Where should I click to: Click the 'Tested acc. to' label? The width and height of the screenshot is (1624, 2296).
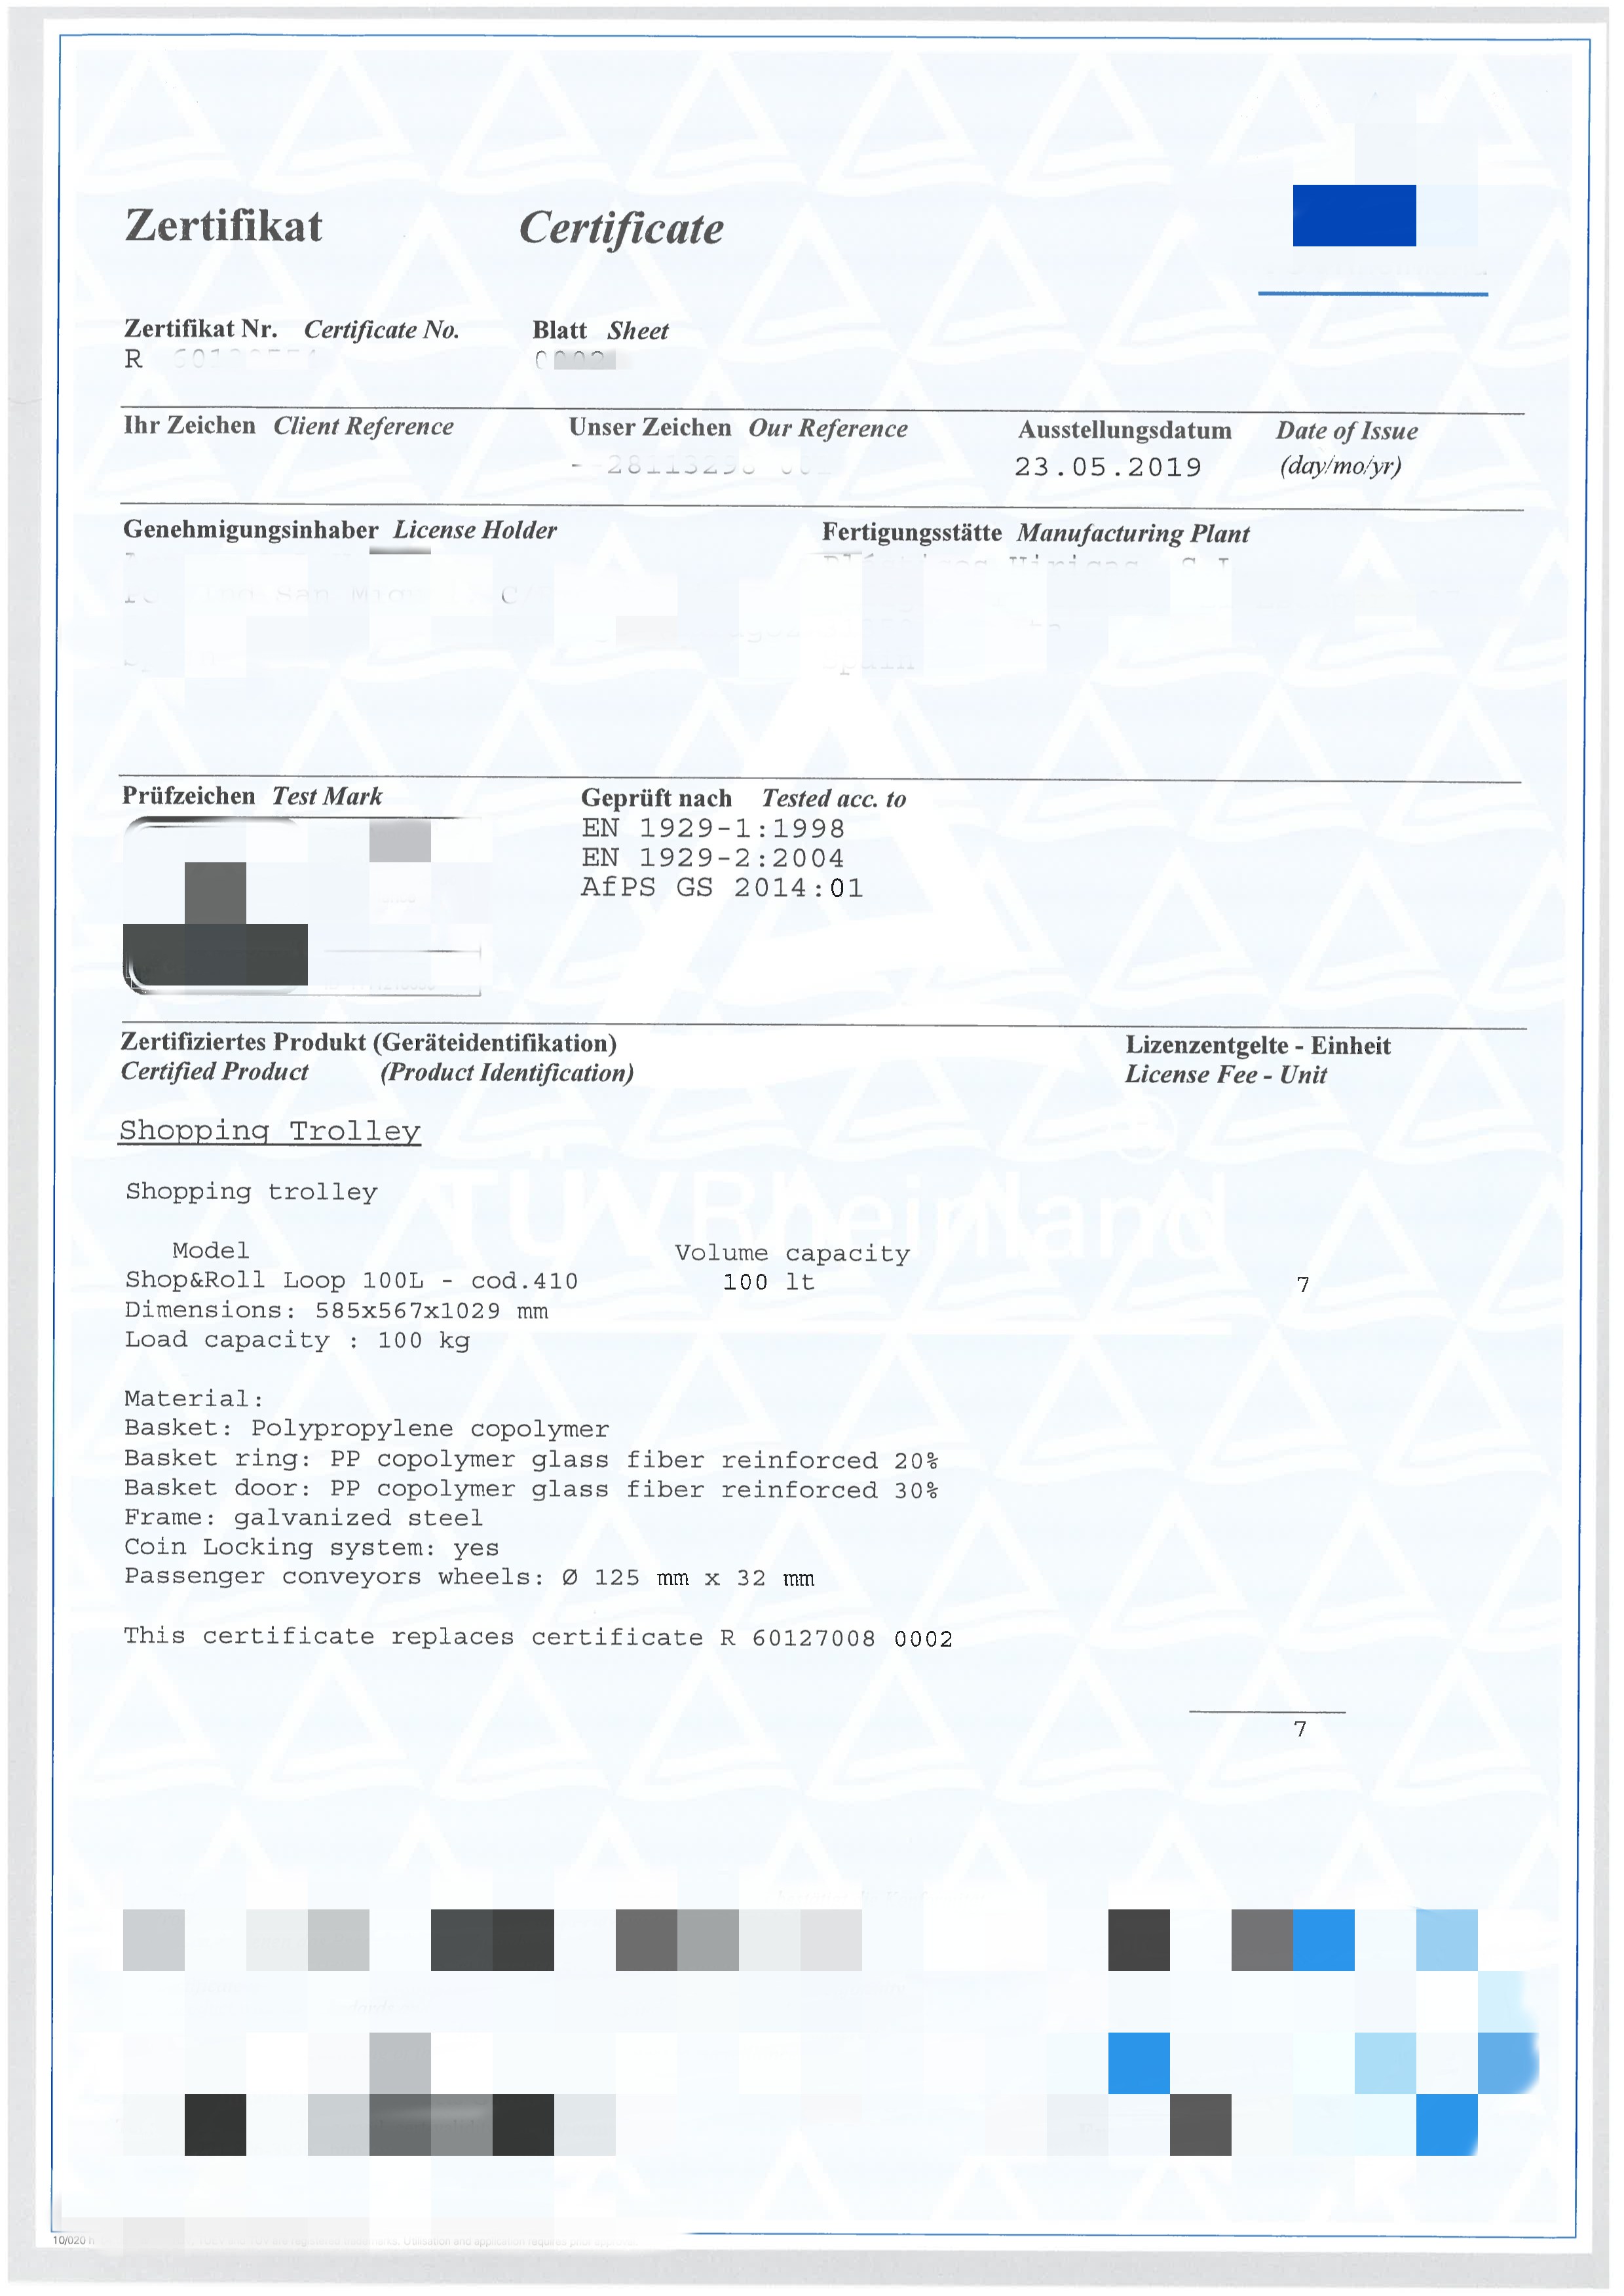(x=833, y=799)
